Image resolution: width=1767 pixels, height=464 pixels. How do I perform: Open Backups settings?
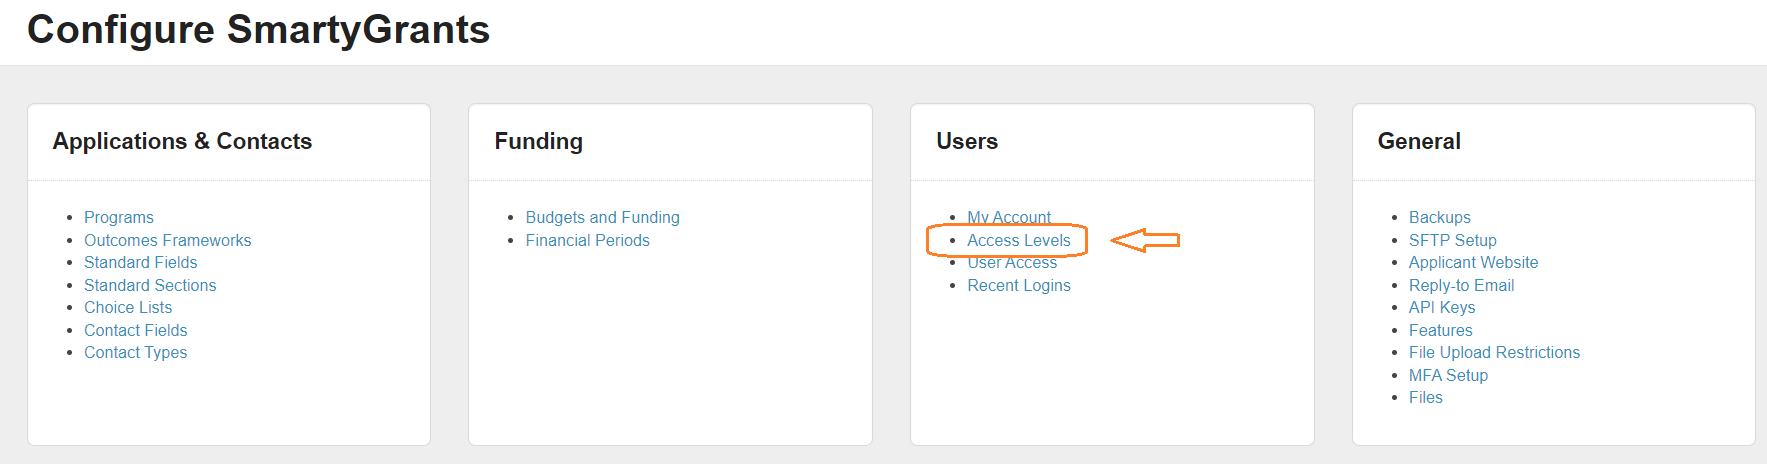point(1439,217)
